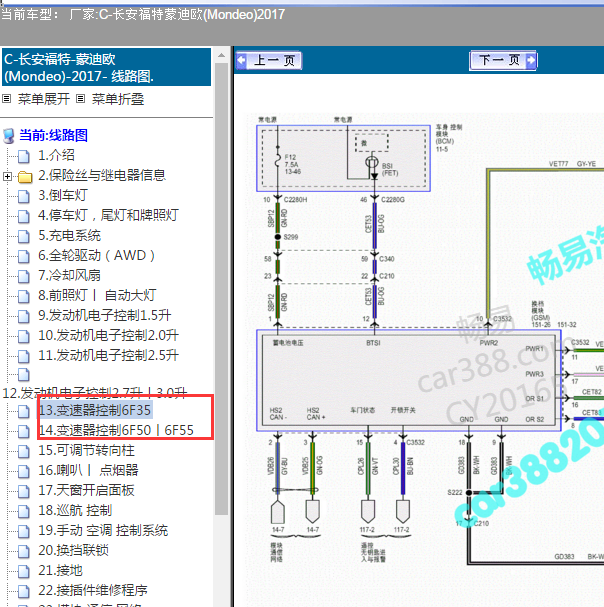Click page icon beside 17.天窗开启面板
This screenshot has height=607, width=604.
[x=24, y=492]
